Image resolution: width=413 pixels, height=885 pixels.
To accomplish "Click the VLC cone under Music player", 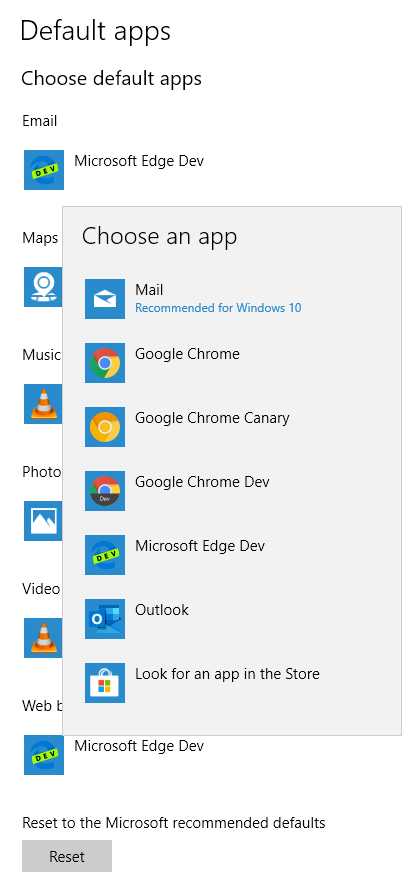I will (x=43, y=404).
